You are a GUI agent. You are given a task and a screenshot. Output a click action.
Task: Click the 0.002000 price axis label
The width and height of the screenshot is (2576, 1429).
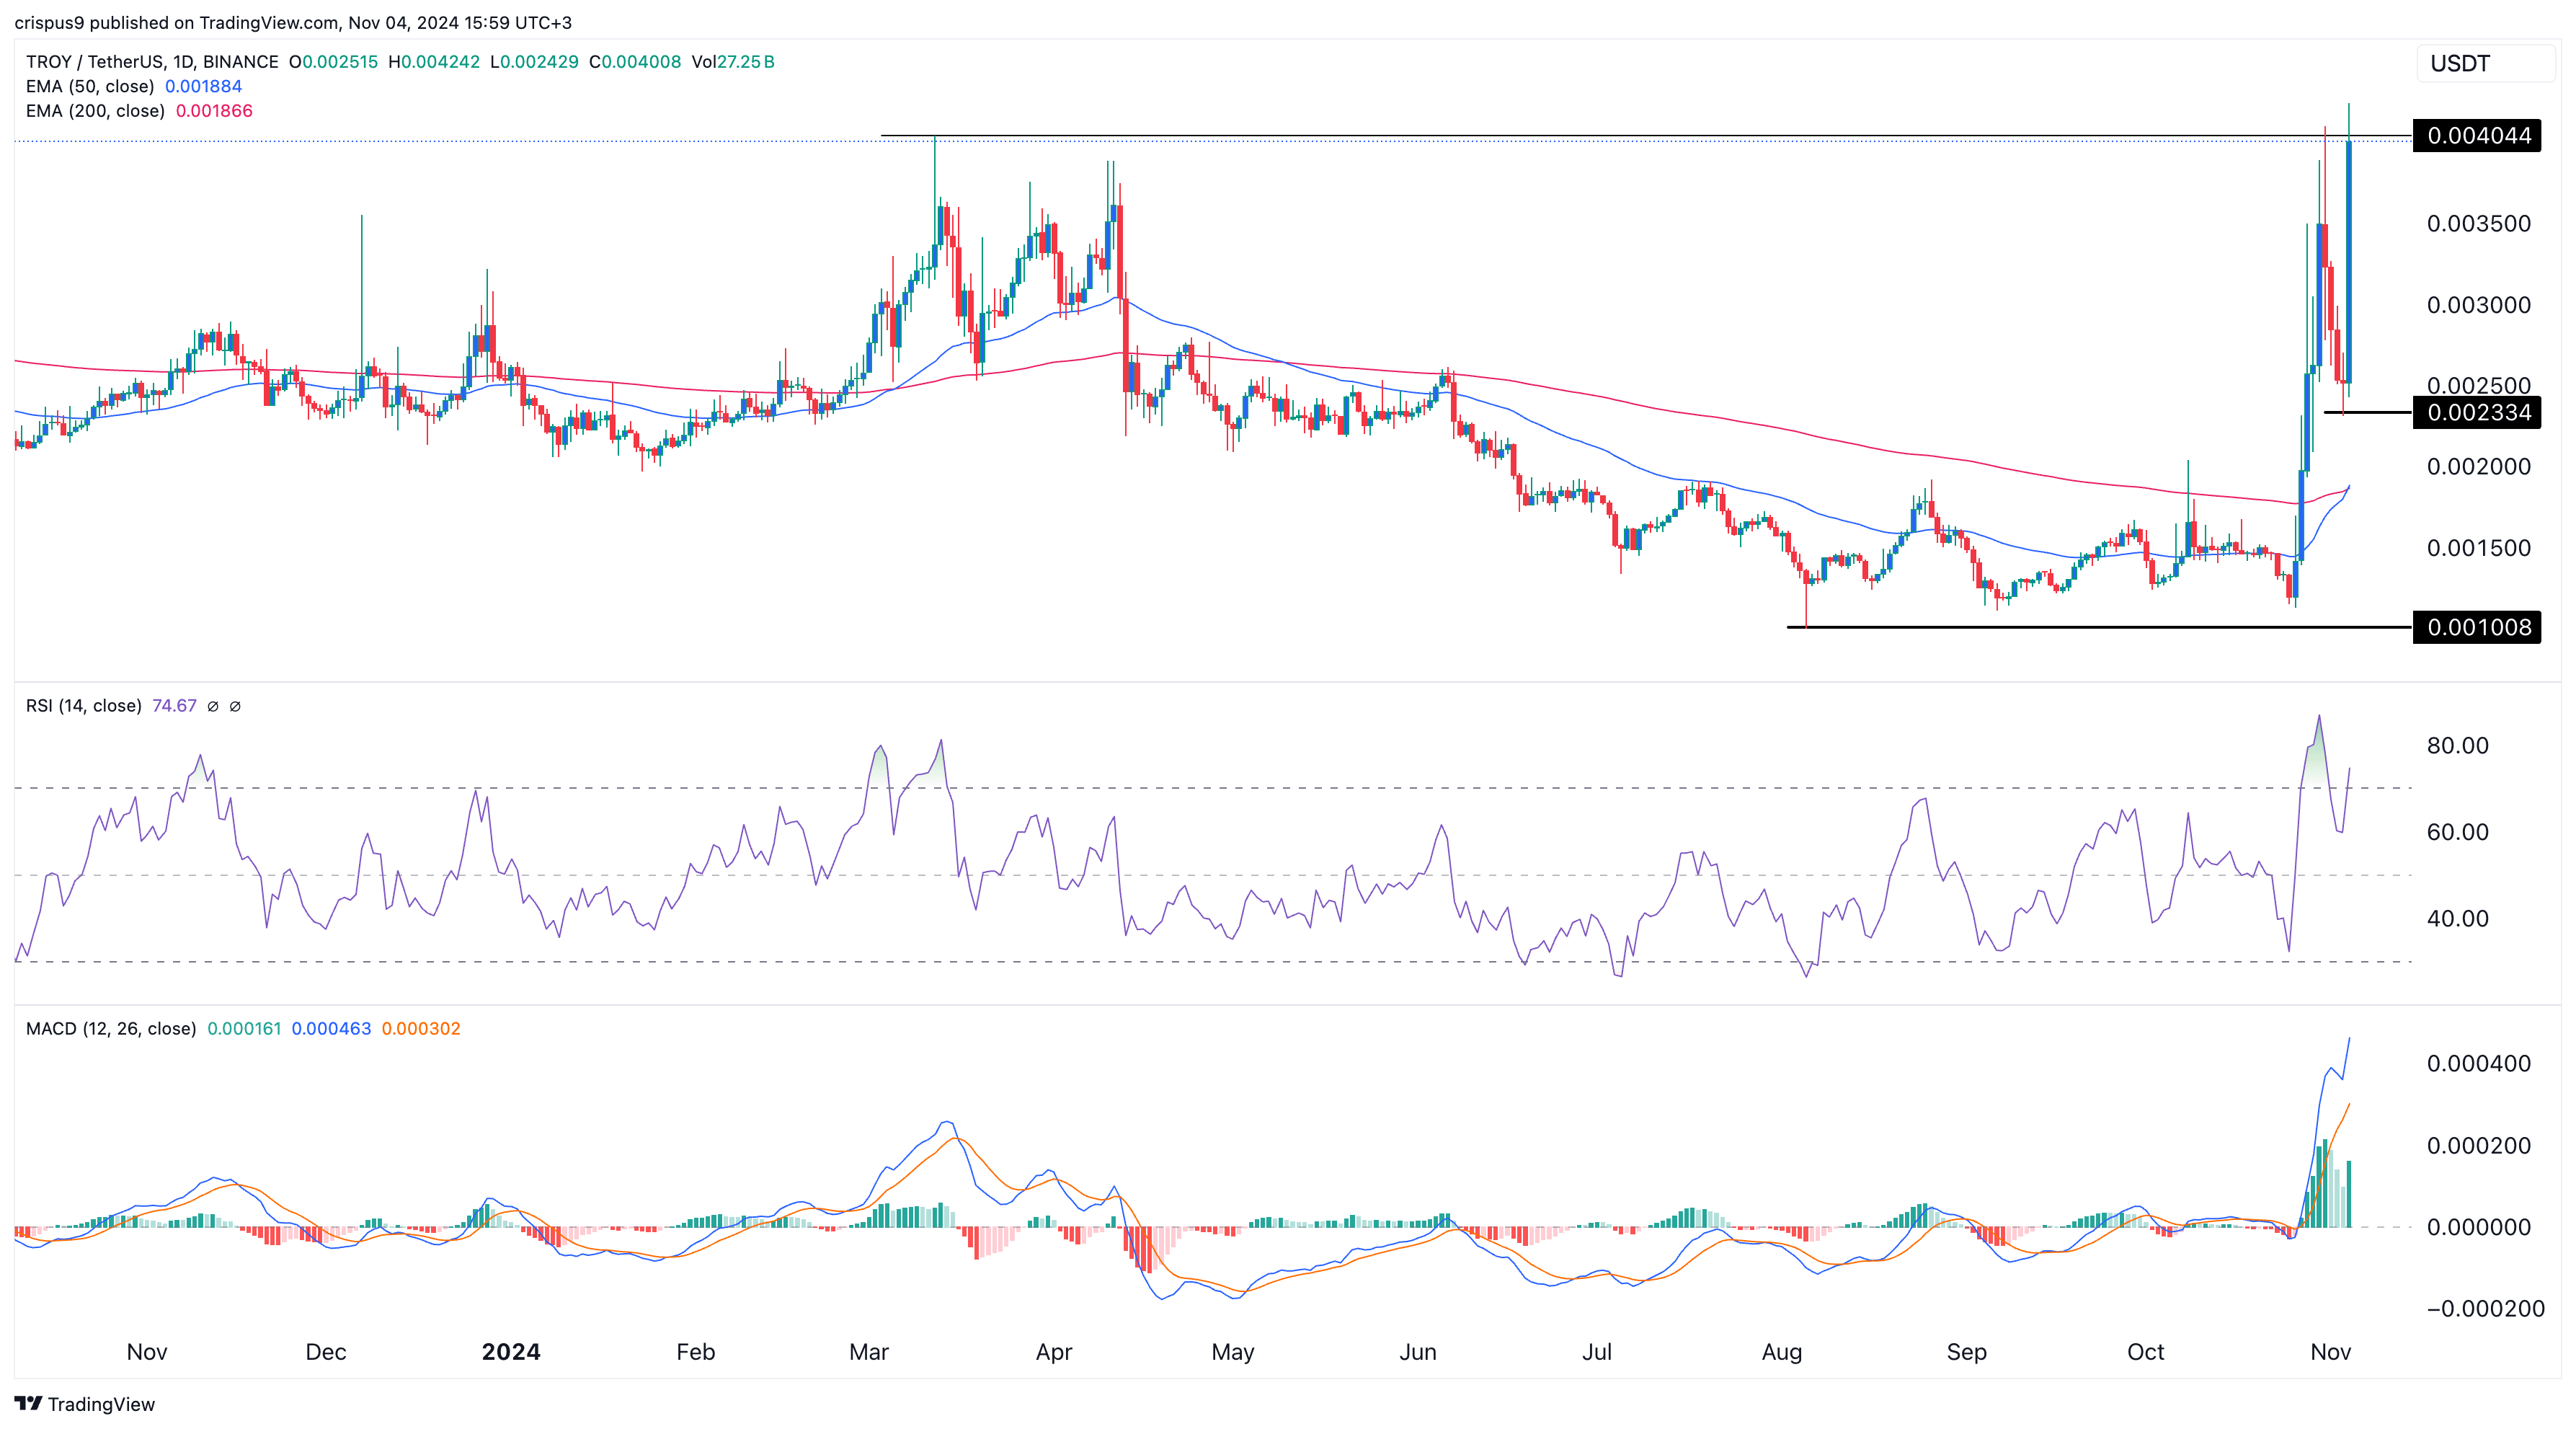tap(2479, 466)
